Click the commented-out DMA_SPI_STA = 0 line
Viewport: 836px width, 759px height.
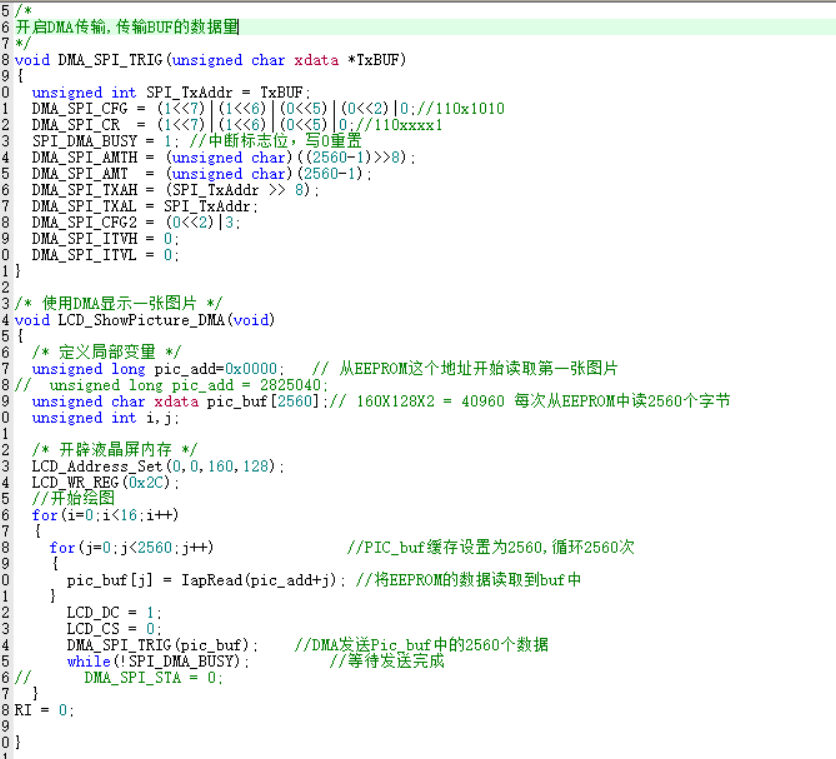119,677
